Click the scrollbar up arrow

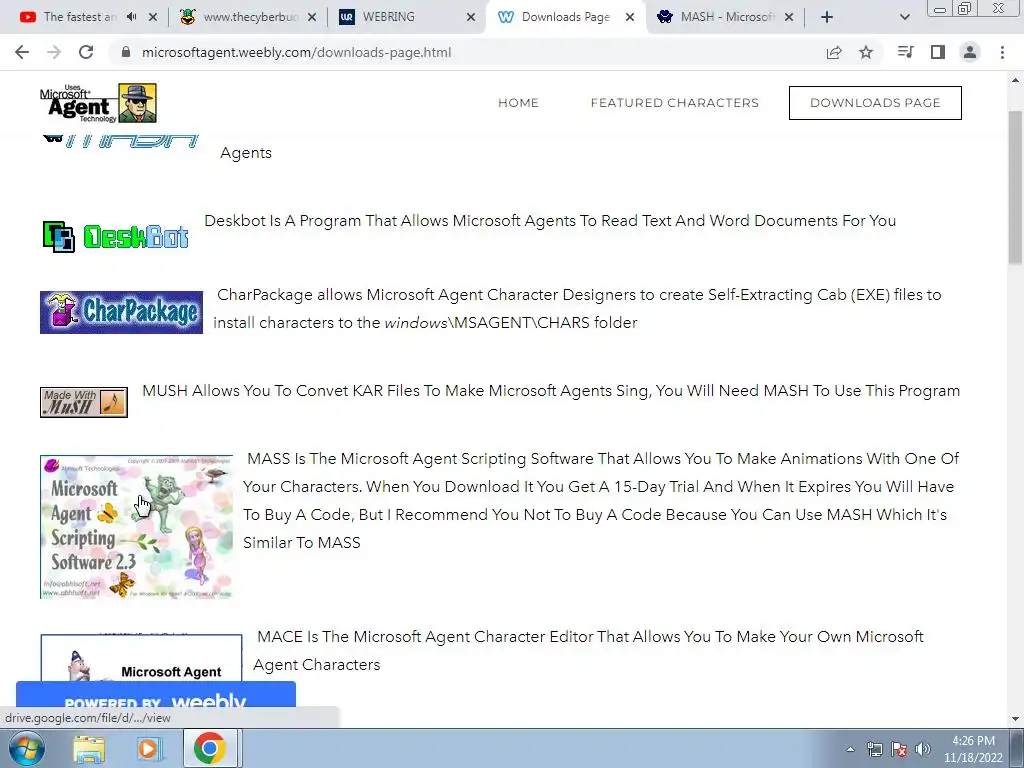(1016, 80)
